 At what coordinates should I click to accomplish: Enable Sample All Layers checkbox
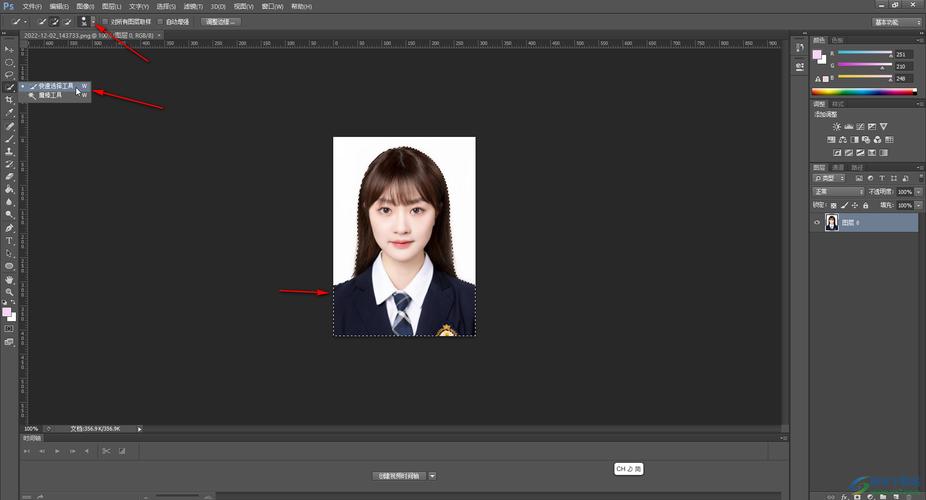pos(105,22)
